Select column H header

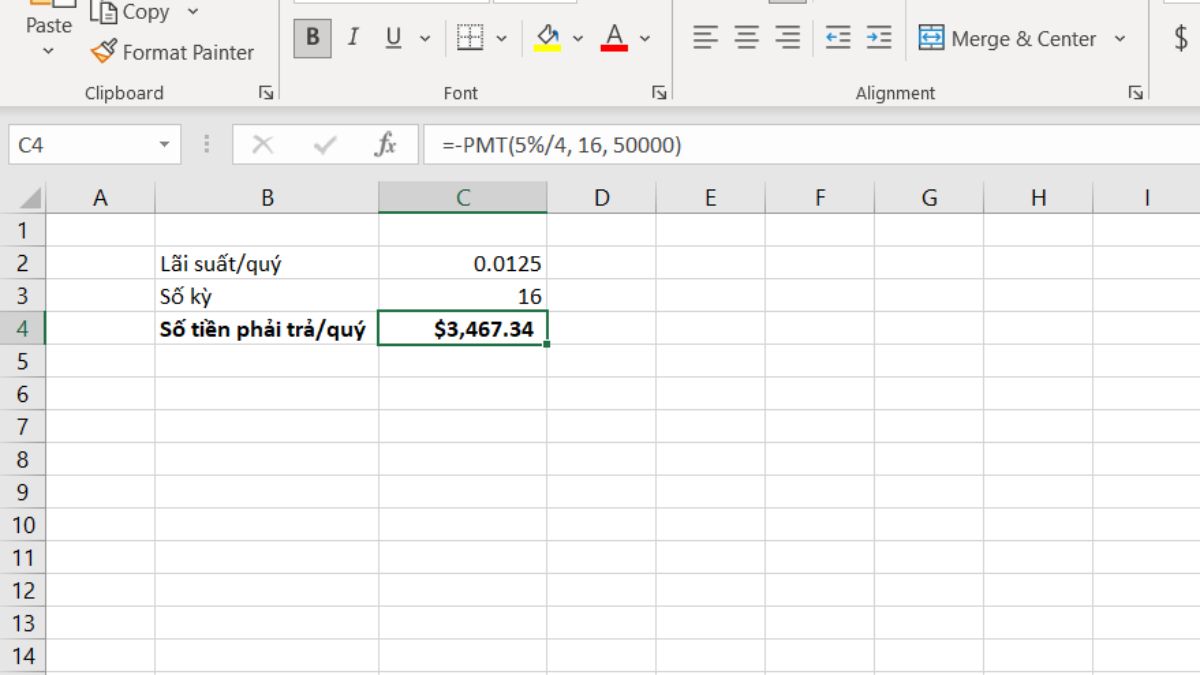pos(1038,198)
